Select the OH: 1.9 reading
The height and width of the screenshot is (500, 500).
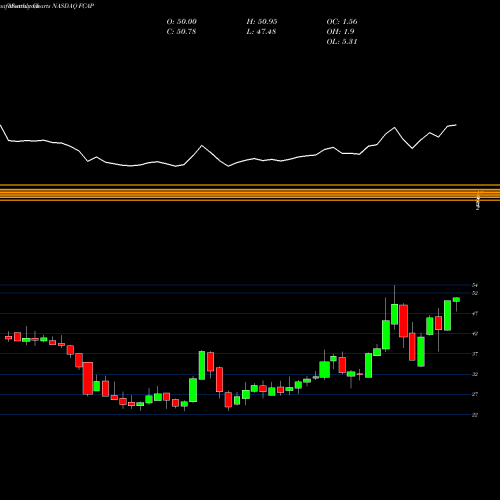click(340, 32)
